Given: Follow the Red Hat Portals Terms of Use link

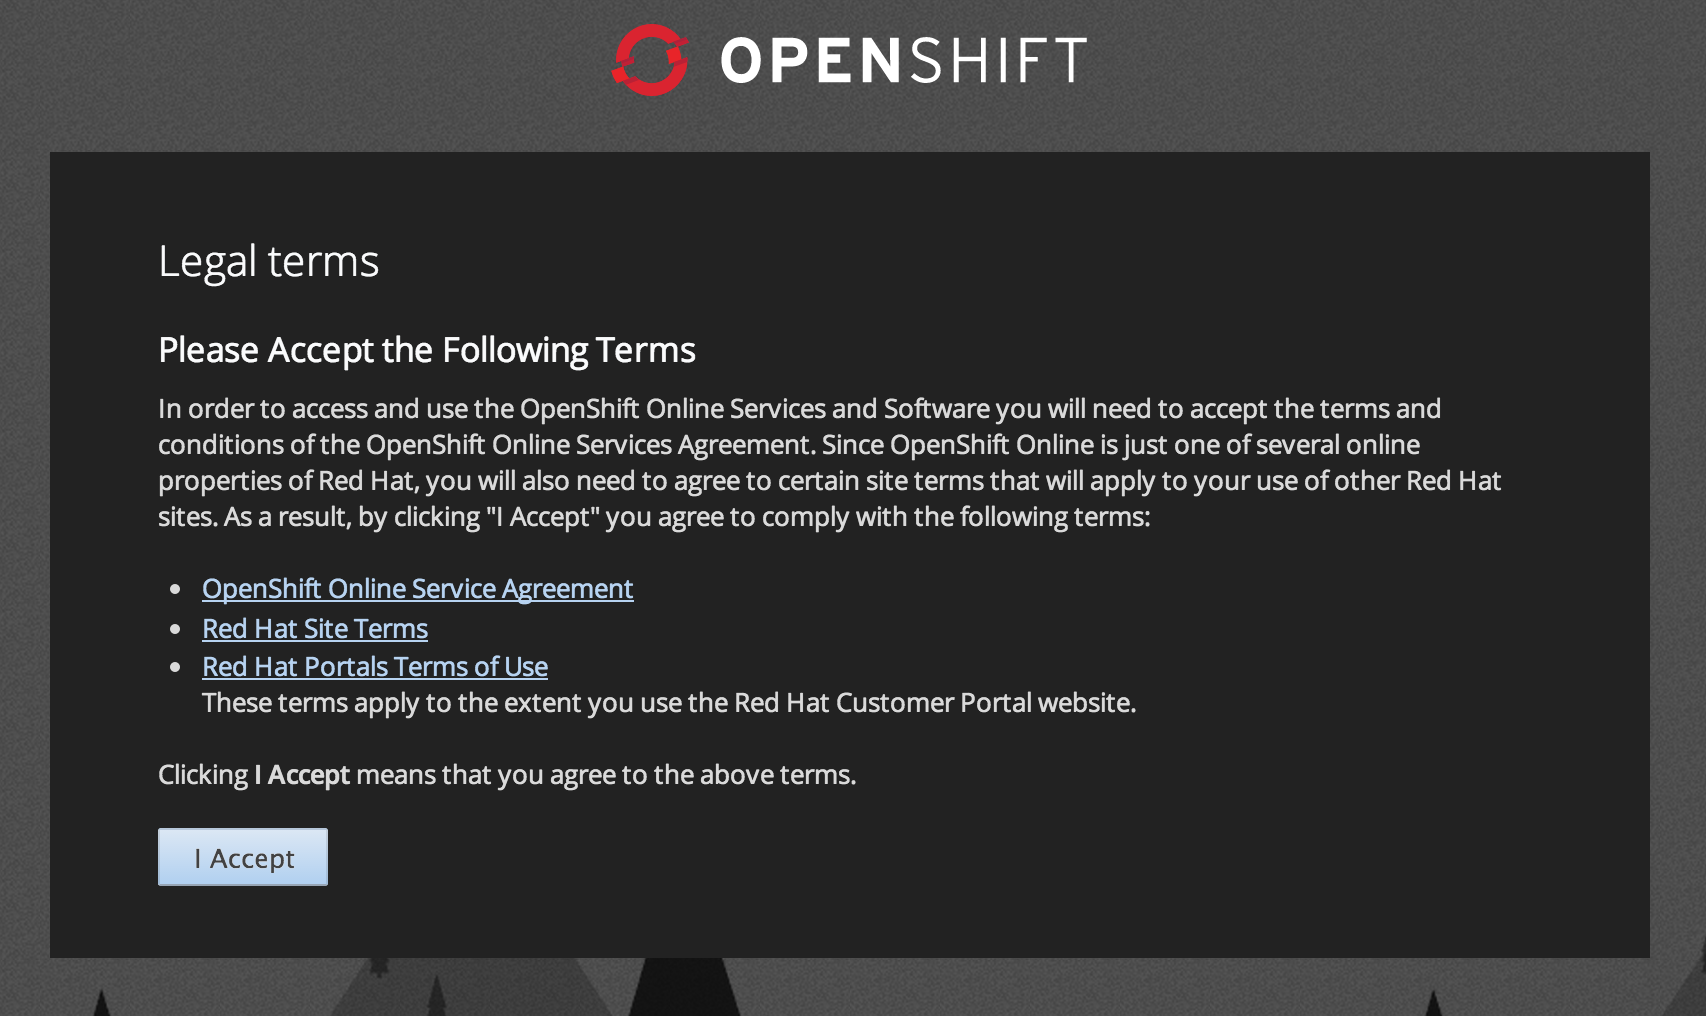Looking at the screenshot, I should coord(375,667).
